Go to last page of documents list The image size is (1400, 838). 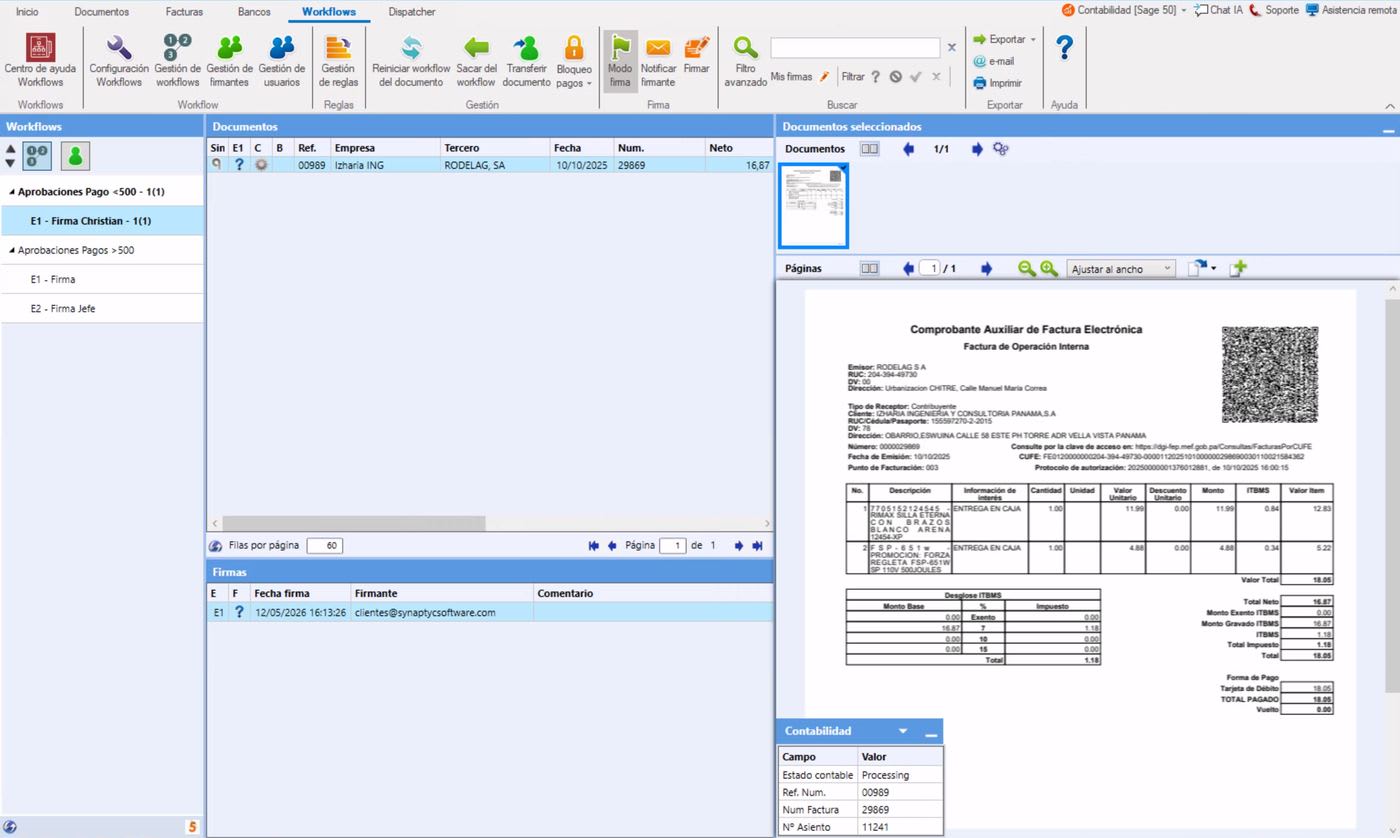tap(757, 546)
